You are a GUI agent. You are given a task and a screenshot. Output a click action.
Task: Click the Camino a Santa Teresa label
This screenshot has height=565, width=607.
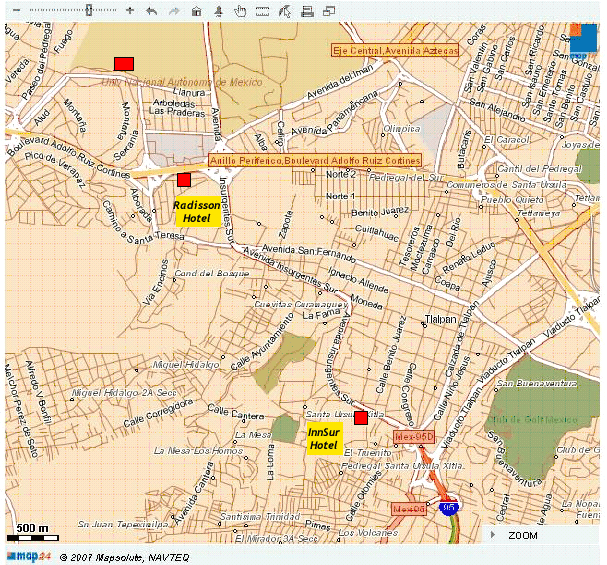pyautogui.click(x=142, y=222)
